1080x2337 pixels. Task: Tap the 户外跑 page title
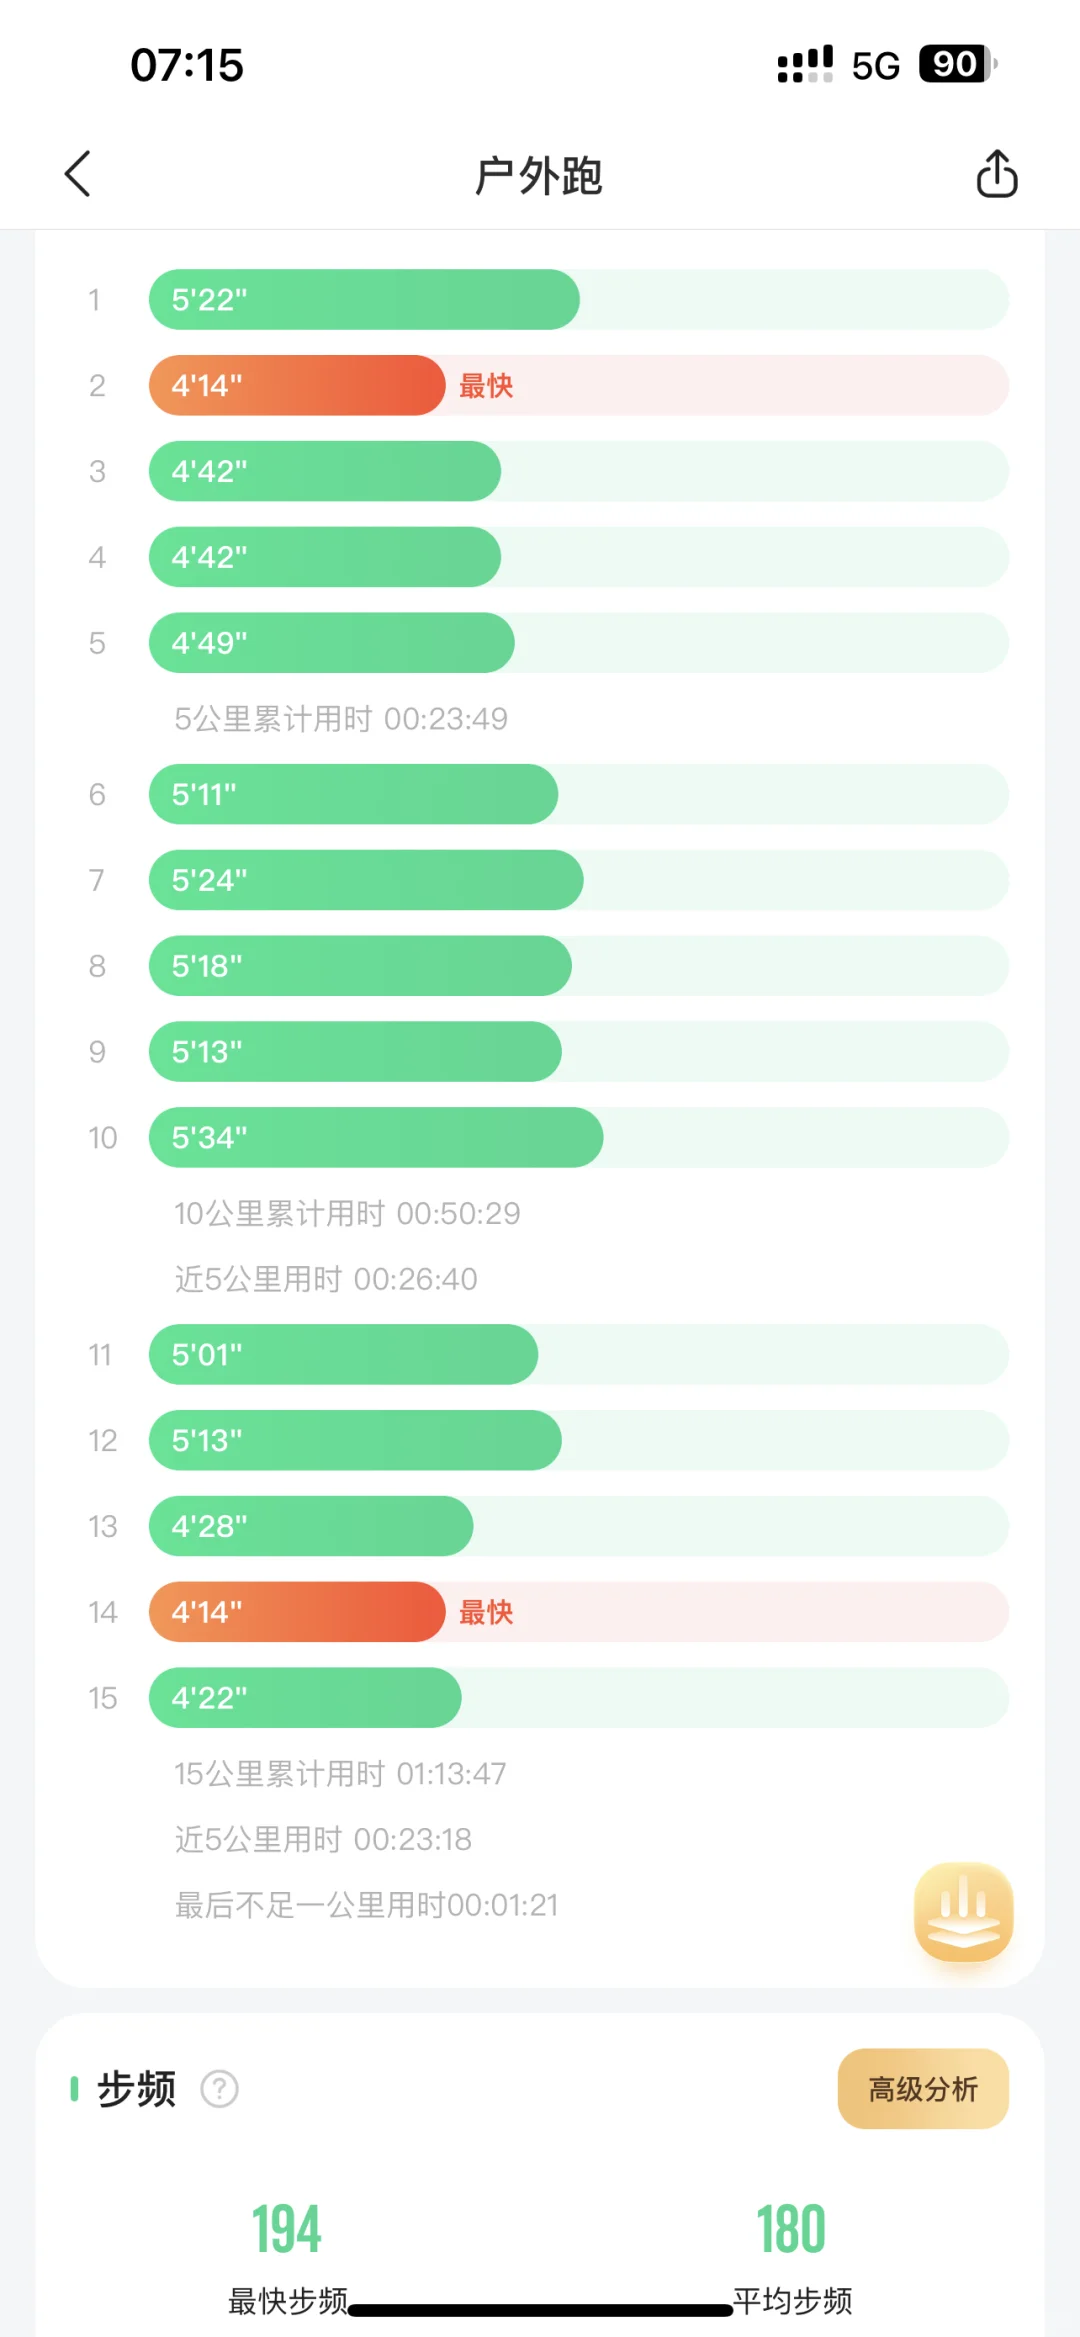pyautogui.click(x=538, y=176)
